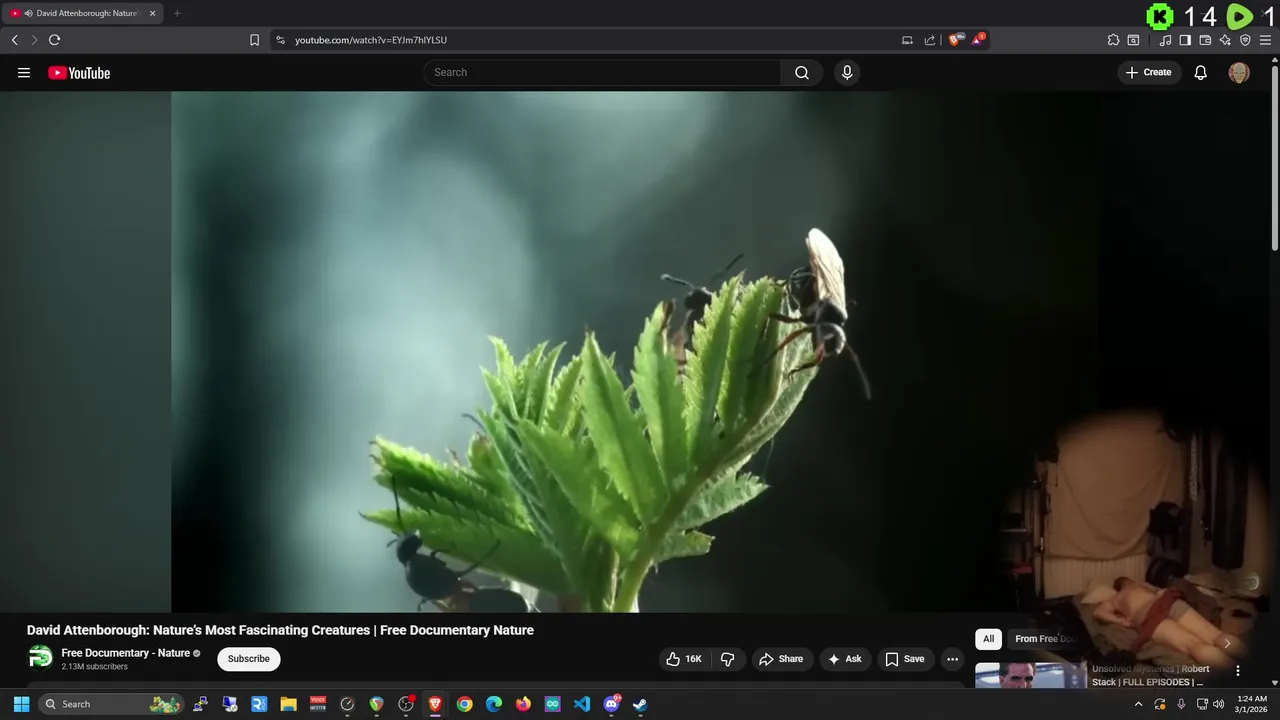1280x720 pixels.
Task: Click the David Attenborough video title text
Action: [x=280, y=630]
